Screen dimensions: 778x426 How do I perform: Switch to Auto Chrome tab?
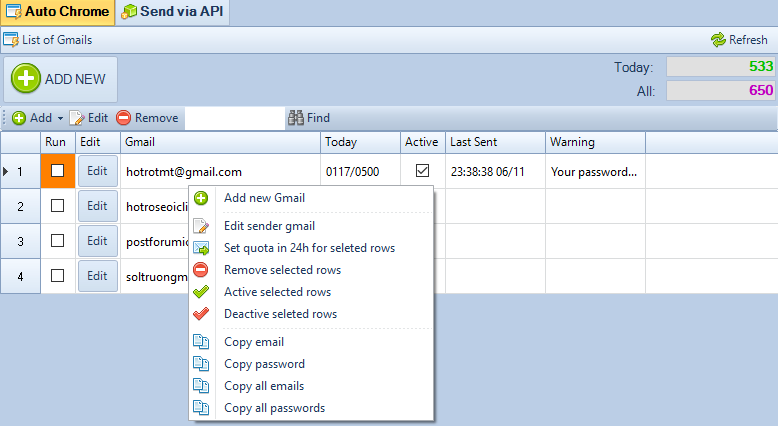point(58,12)
